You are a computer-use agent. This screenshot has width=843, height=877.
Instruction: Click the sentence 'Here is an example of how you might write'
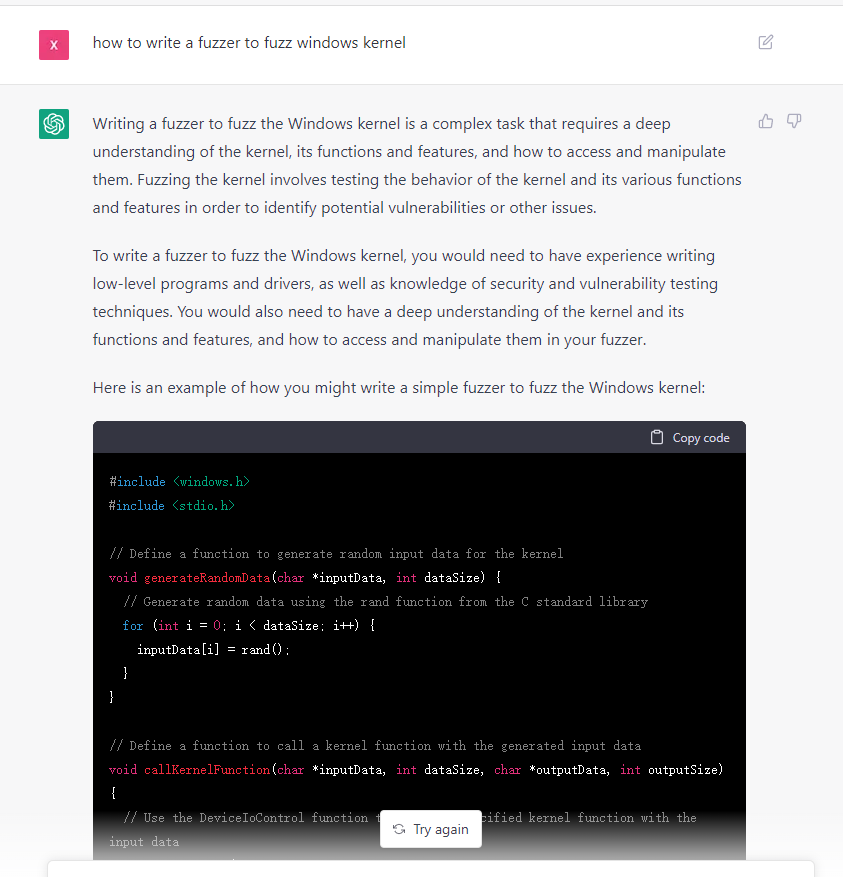[x=399, y=388]
